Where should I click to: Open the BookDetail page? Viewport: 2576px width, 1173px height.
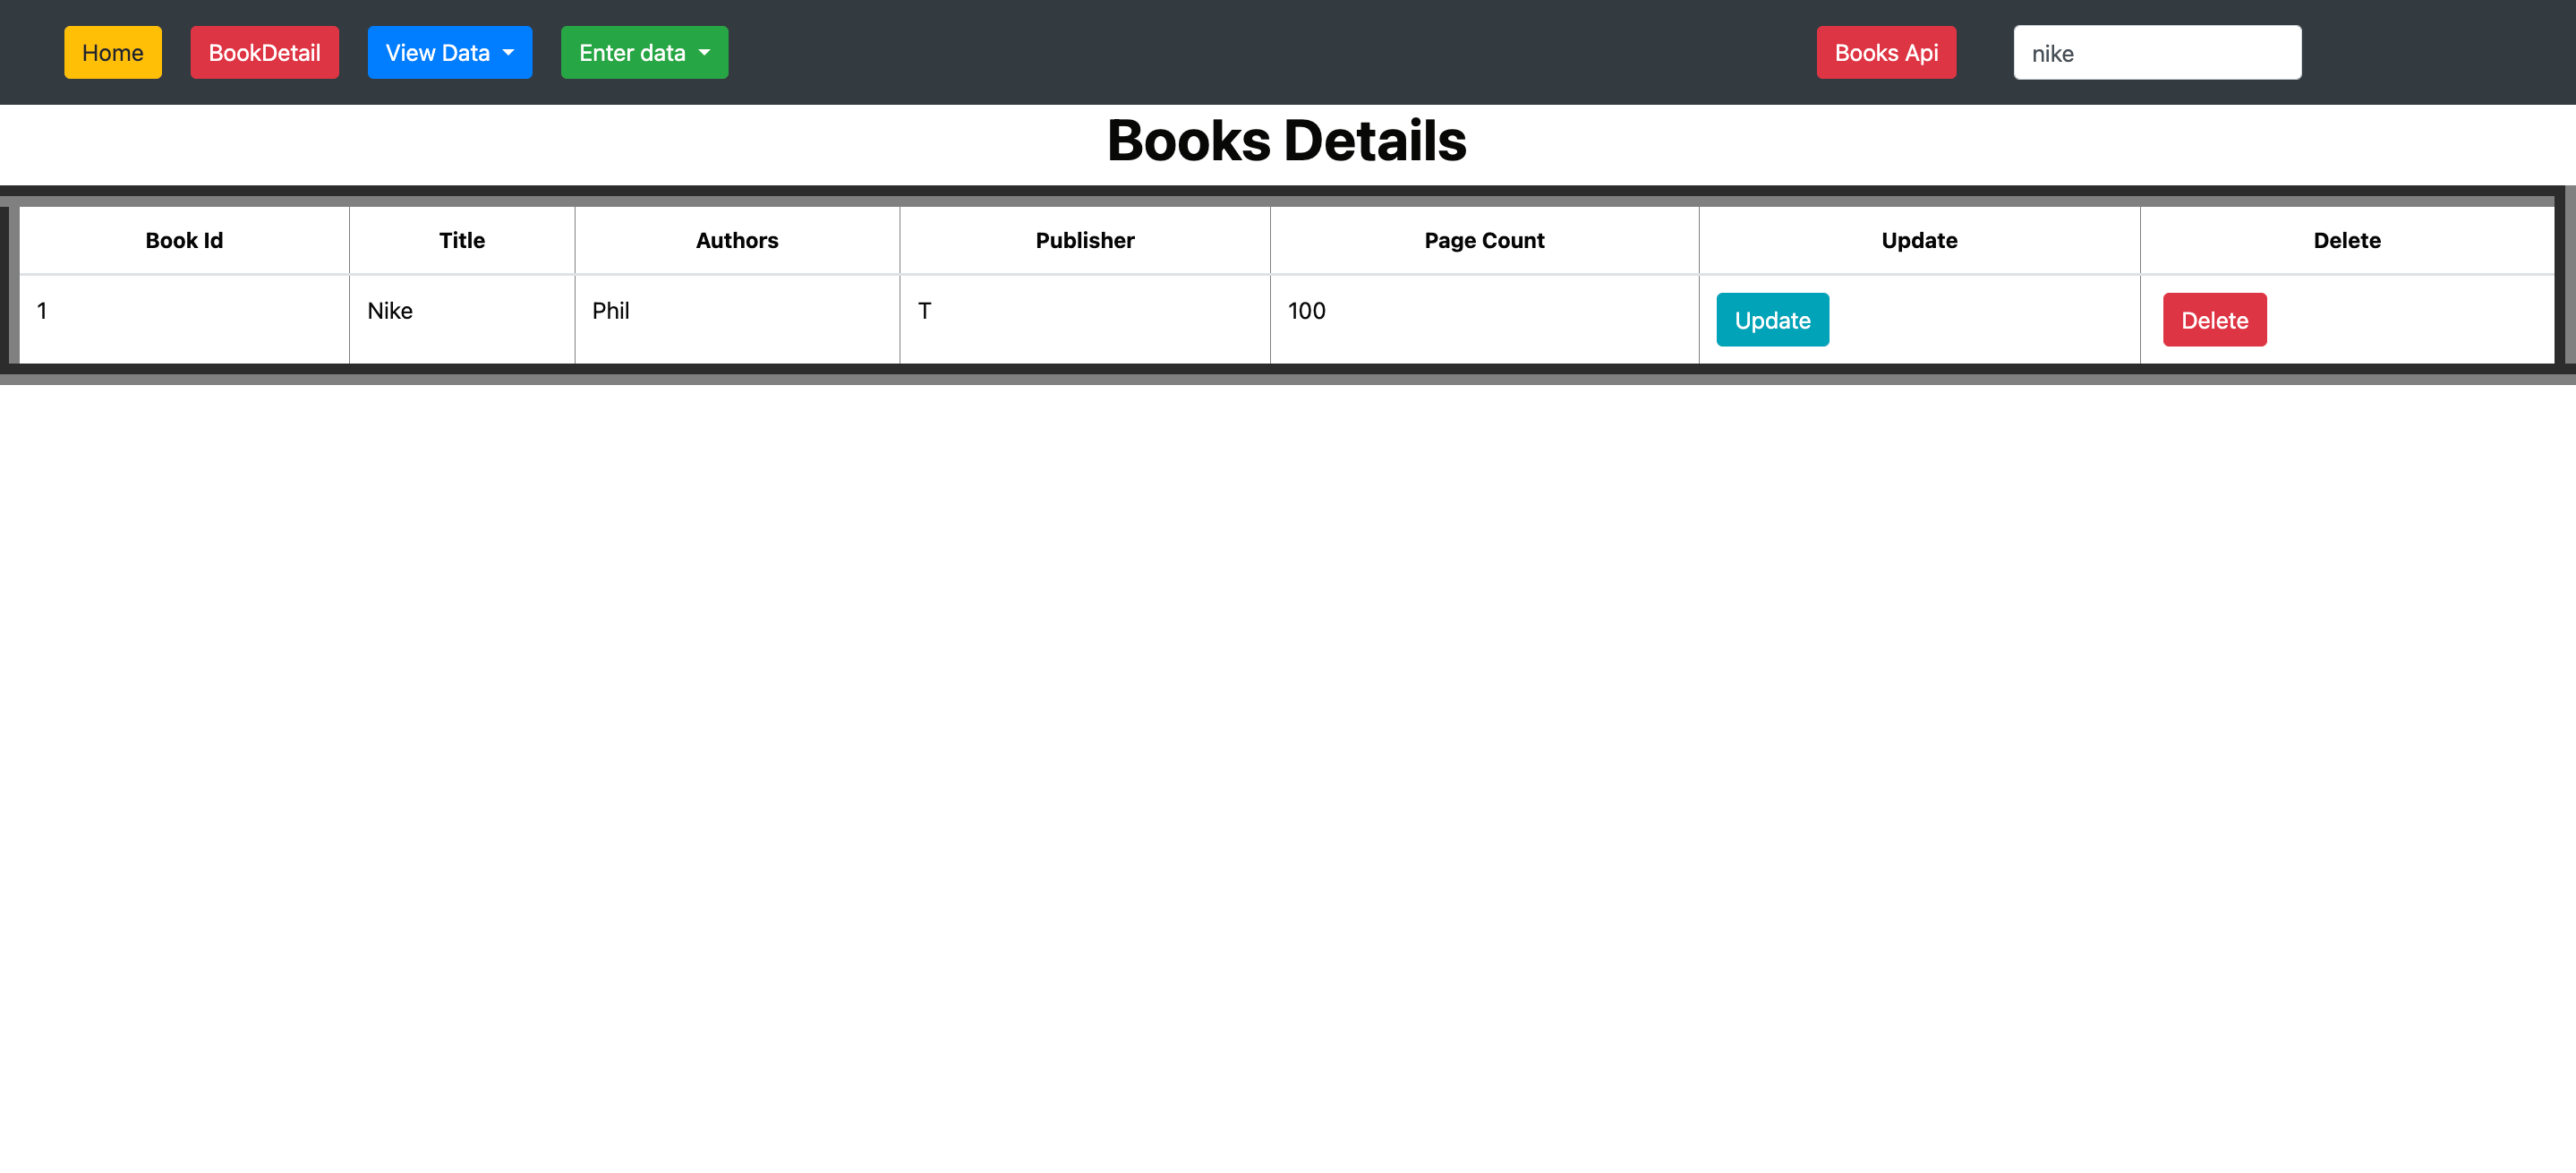pyautogui.click(x=264, y=52)
